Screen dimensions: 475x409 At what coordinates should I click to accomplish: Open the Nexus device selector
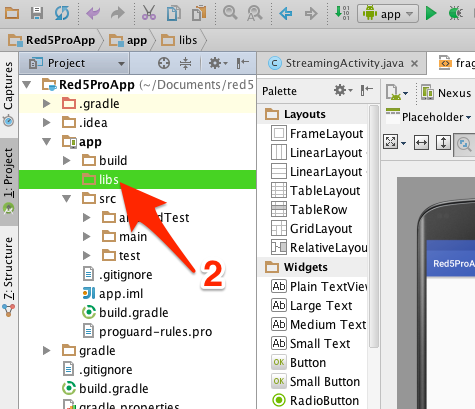point(447,93)
